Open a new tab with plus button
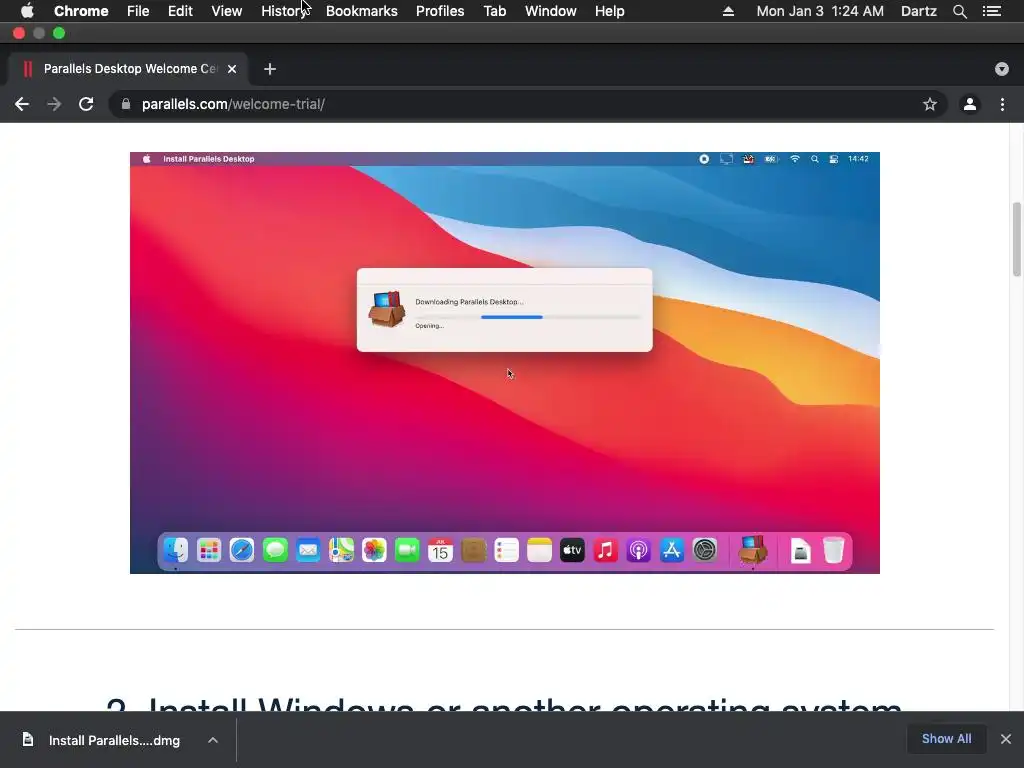 pos(270,69)
